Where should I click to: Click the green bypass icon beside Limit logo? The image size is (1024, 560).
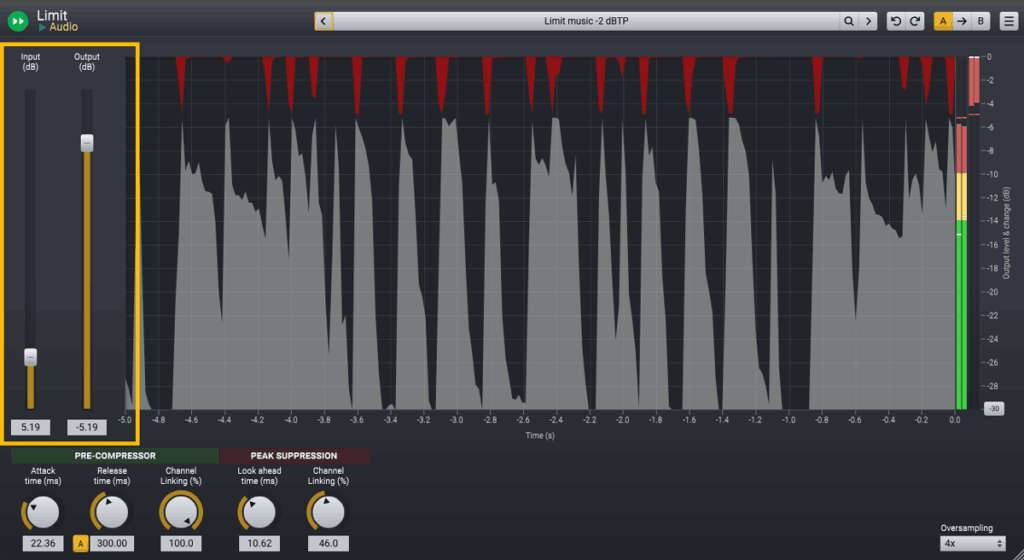click(x=18, y=21)
